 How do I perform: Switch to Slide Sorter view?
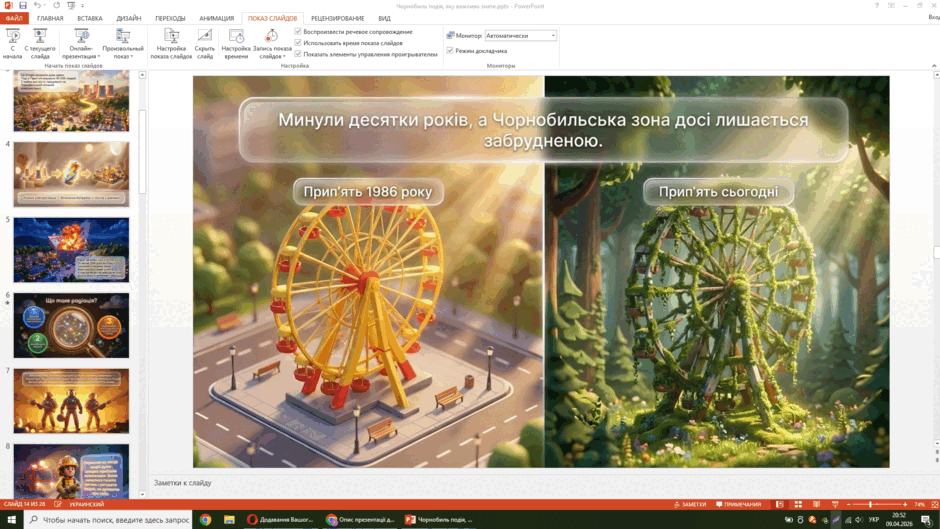798,504
